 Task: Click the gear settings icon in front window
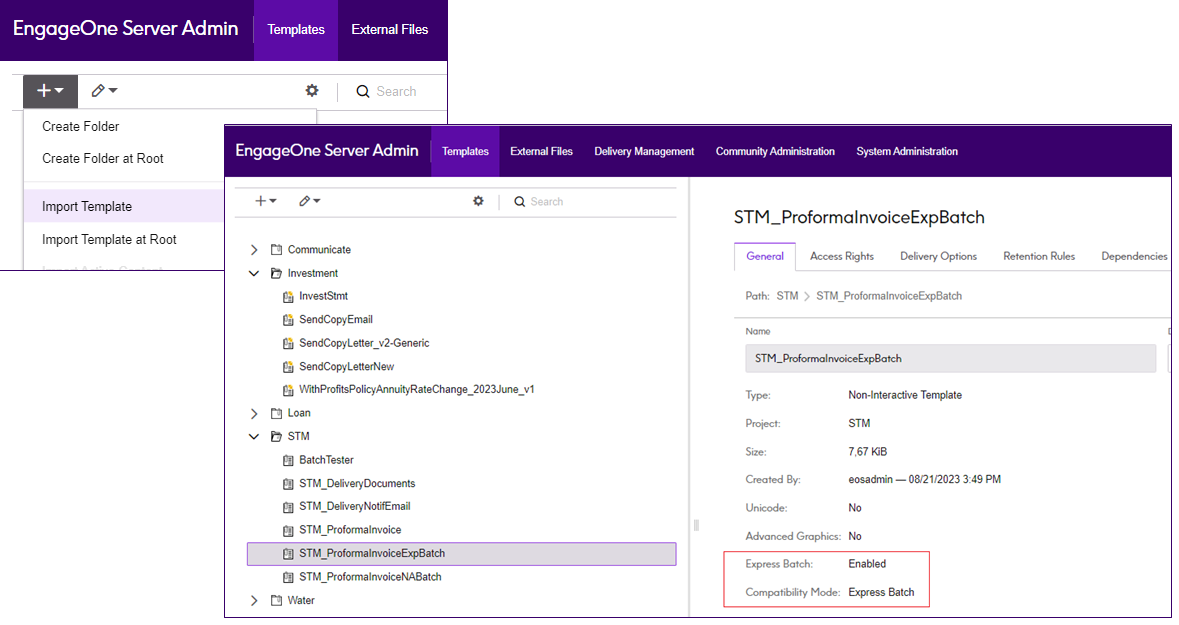point(478,201)
